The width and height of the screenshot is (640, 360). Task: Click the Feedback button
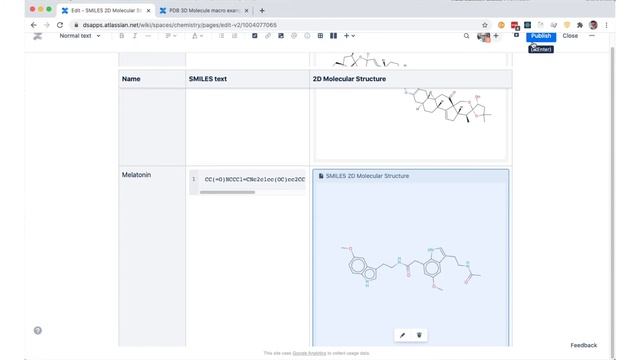point(584,345)
